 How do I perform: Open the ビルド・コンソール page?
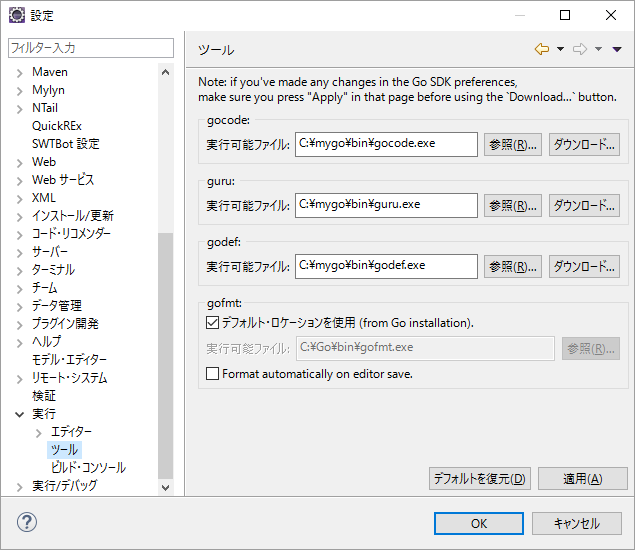(x=88, y=467)
